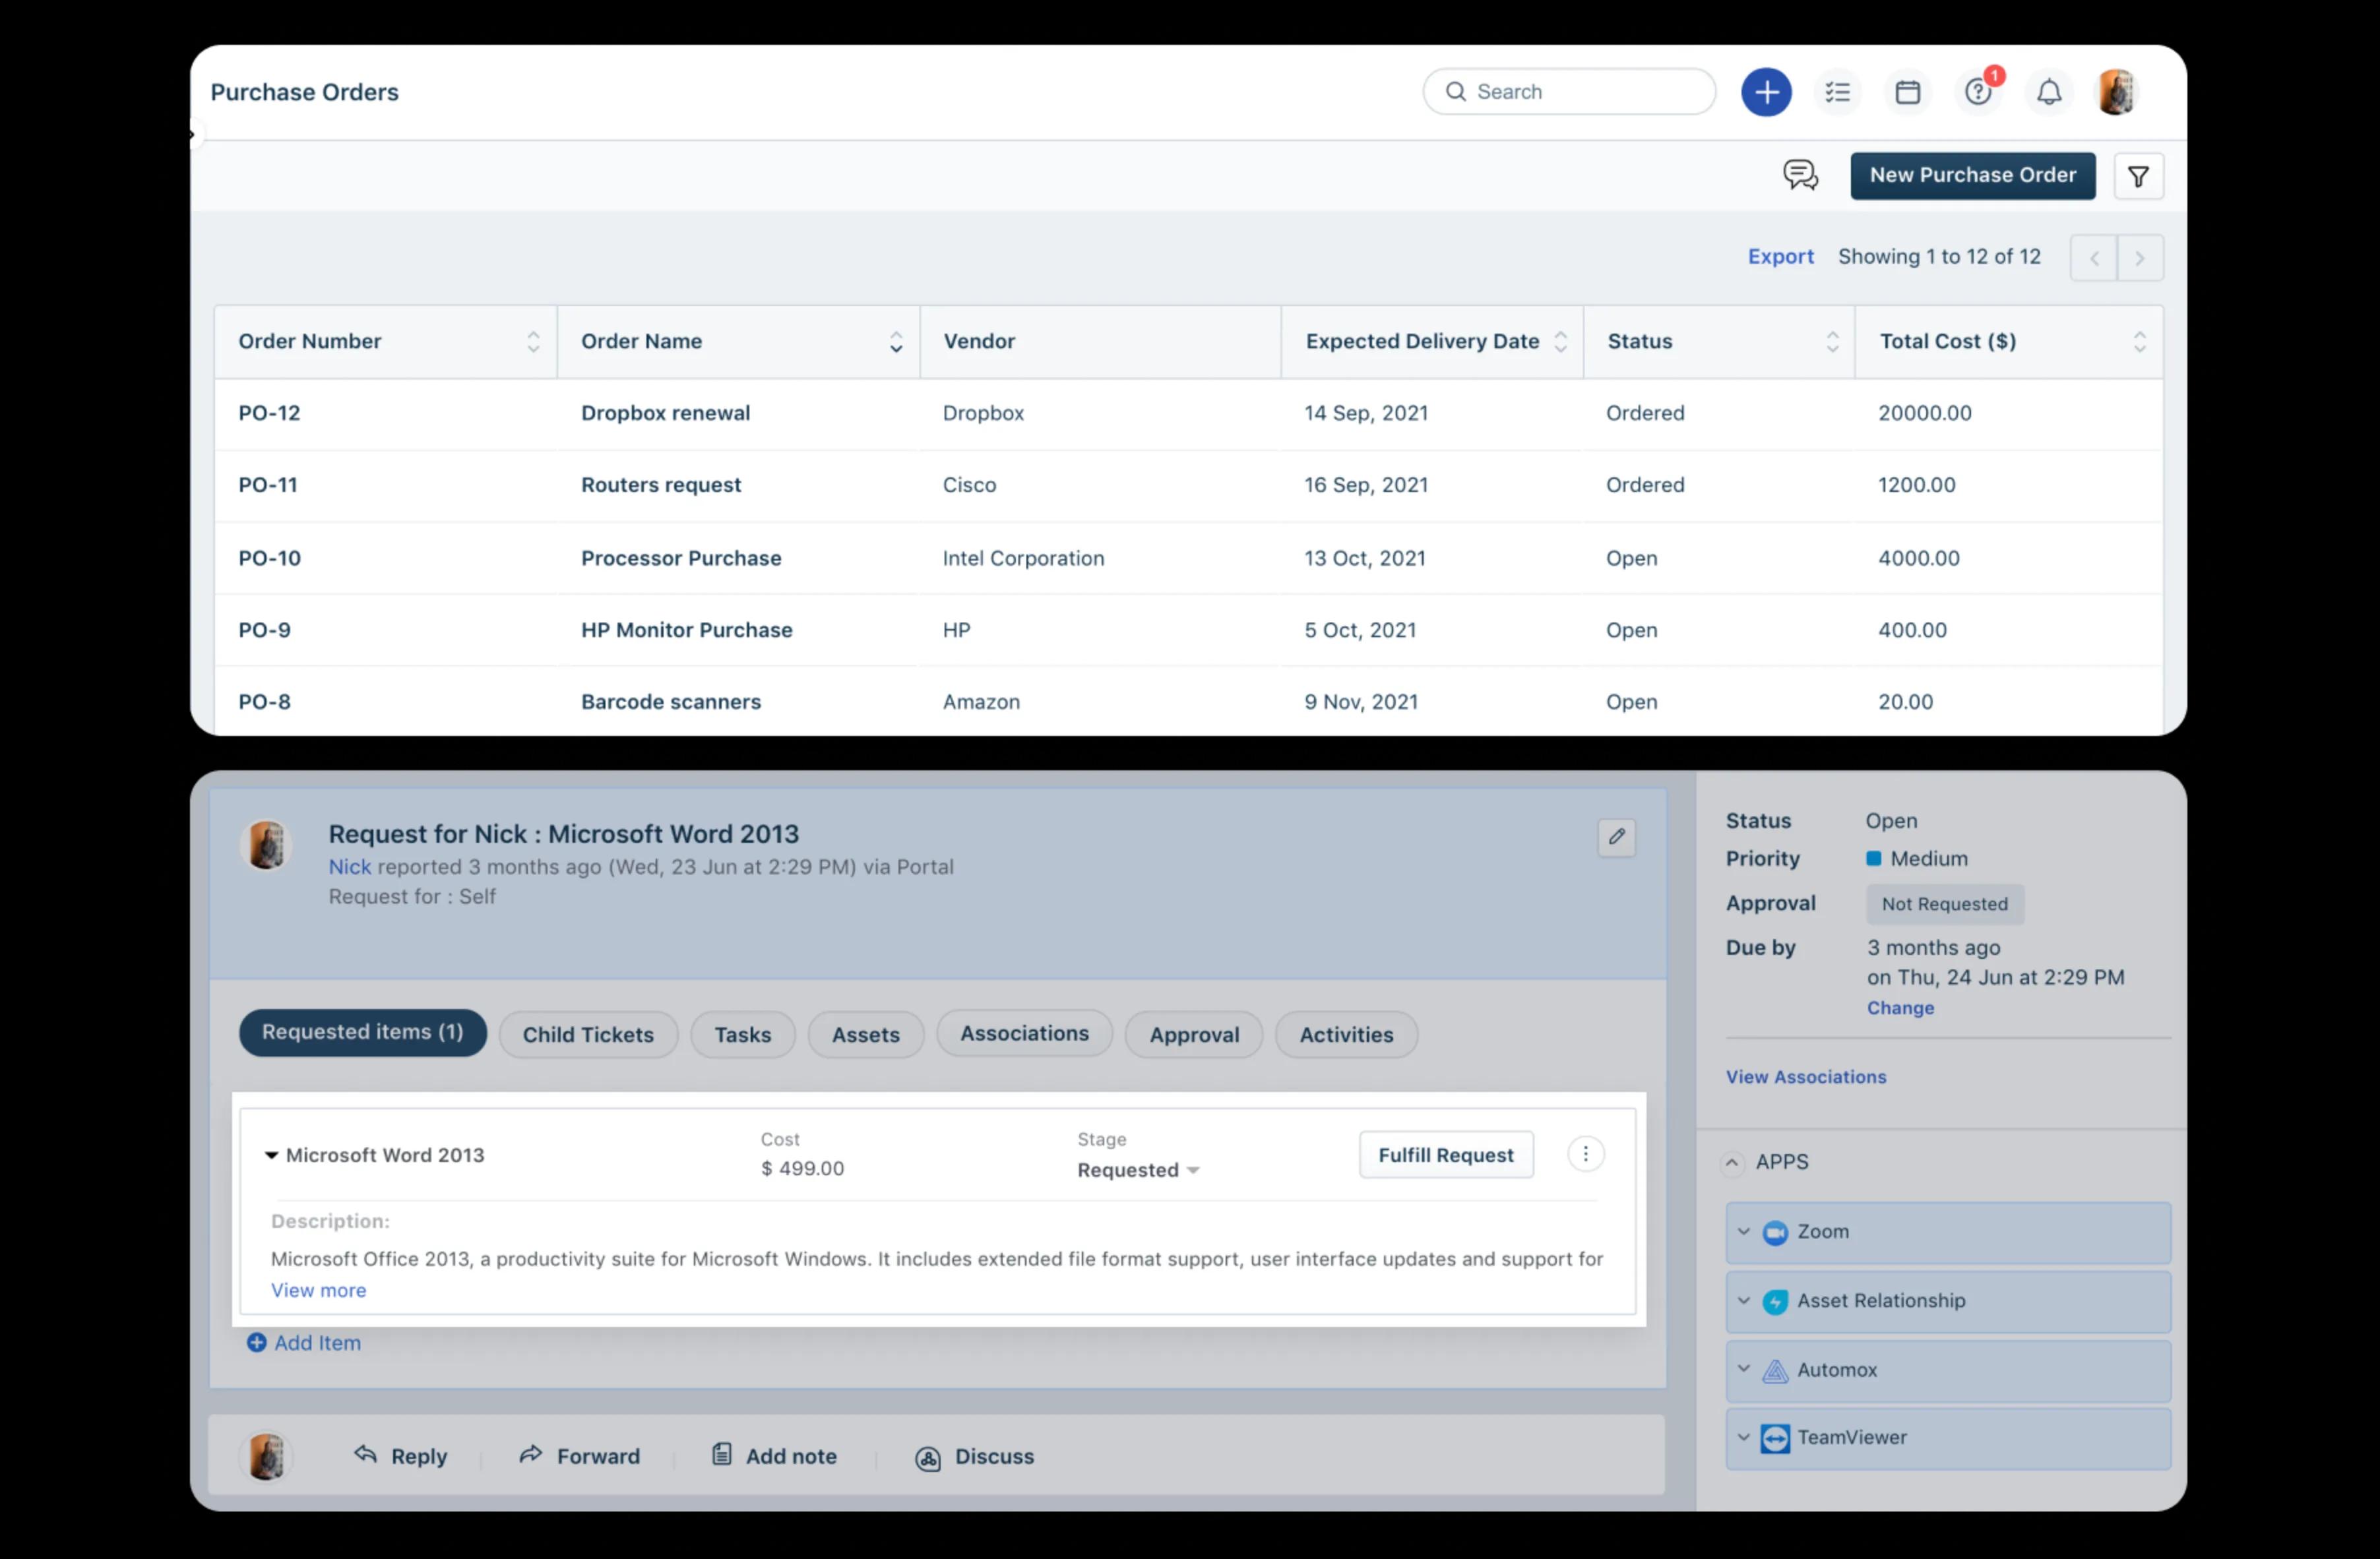This screenshot has height=1559, width=2380.
Task: Open View Associations link
Action: tap(1805, 1077)
